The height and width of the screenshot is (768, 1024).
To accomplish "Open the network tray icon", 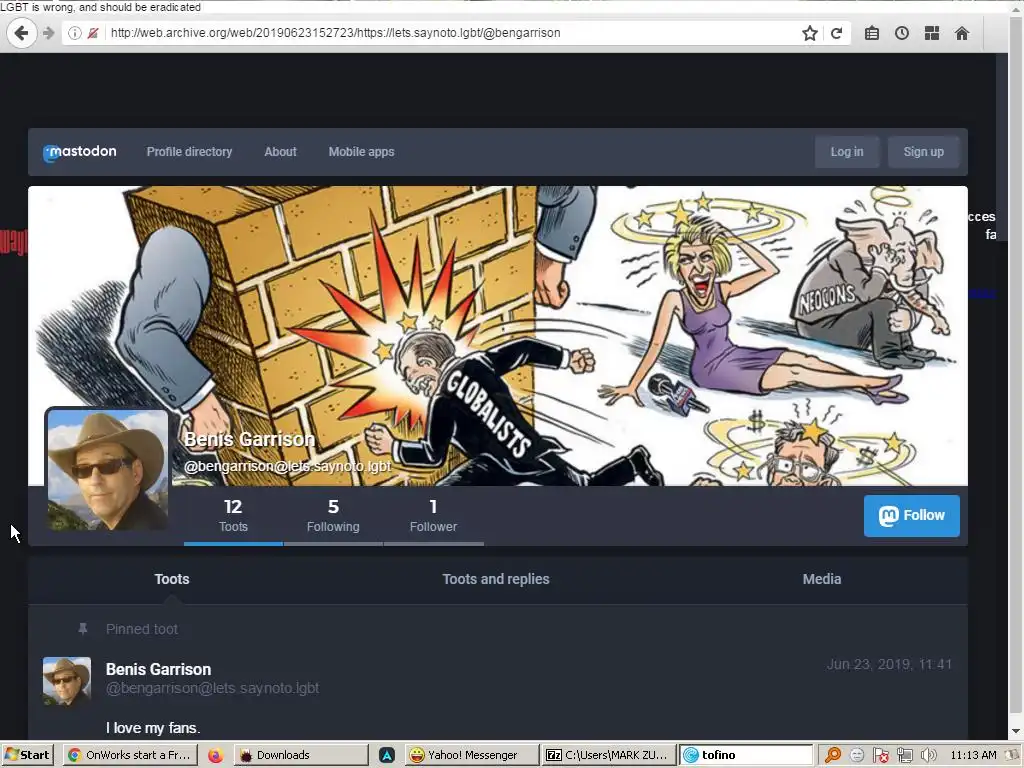I will coord(904,756).
